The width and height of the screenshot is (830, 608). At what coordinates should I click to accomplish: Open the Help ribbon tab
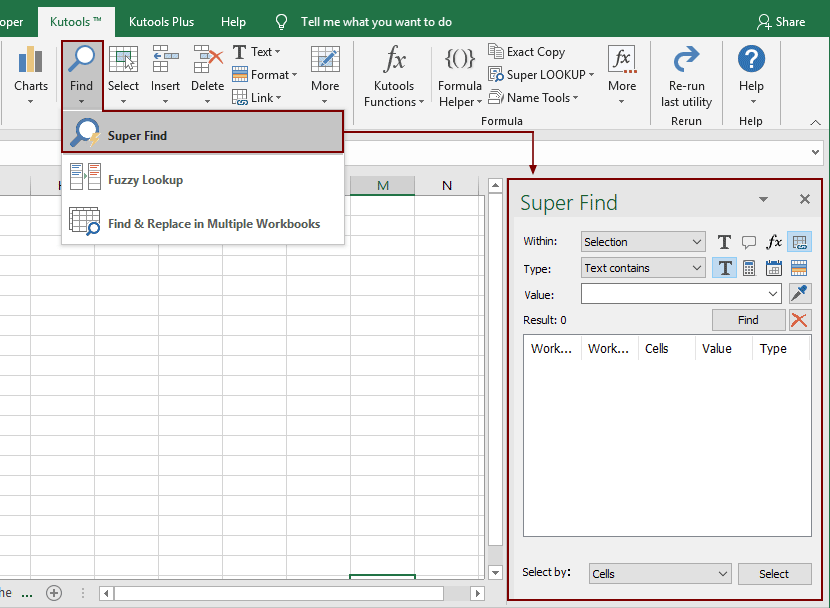(233, 22)
